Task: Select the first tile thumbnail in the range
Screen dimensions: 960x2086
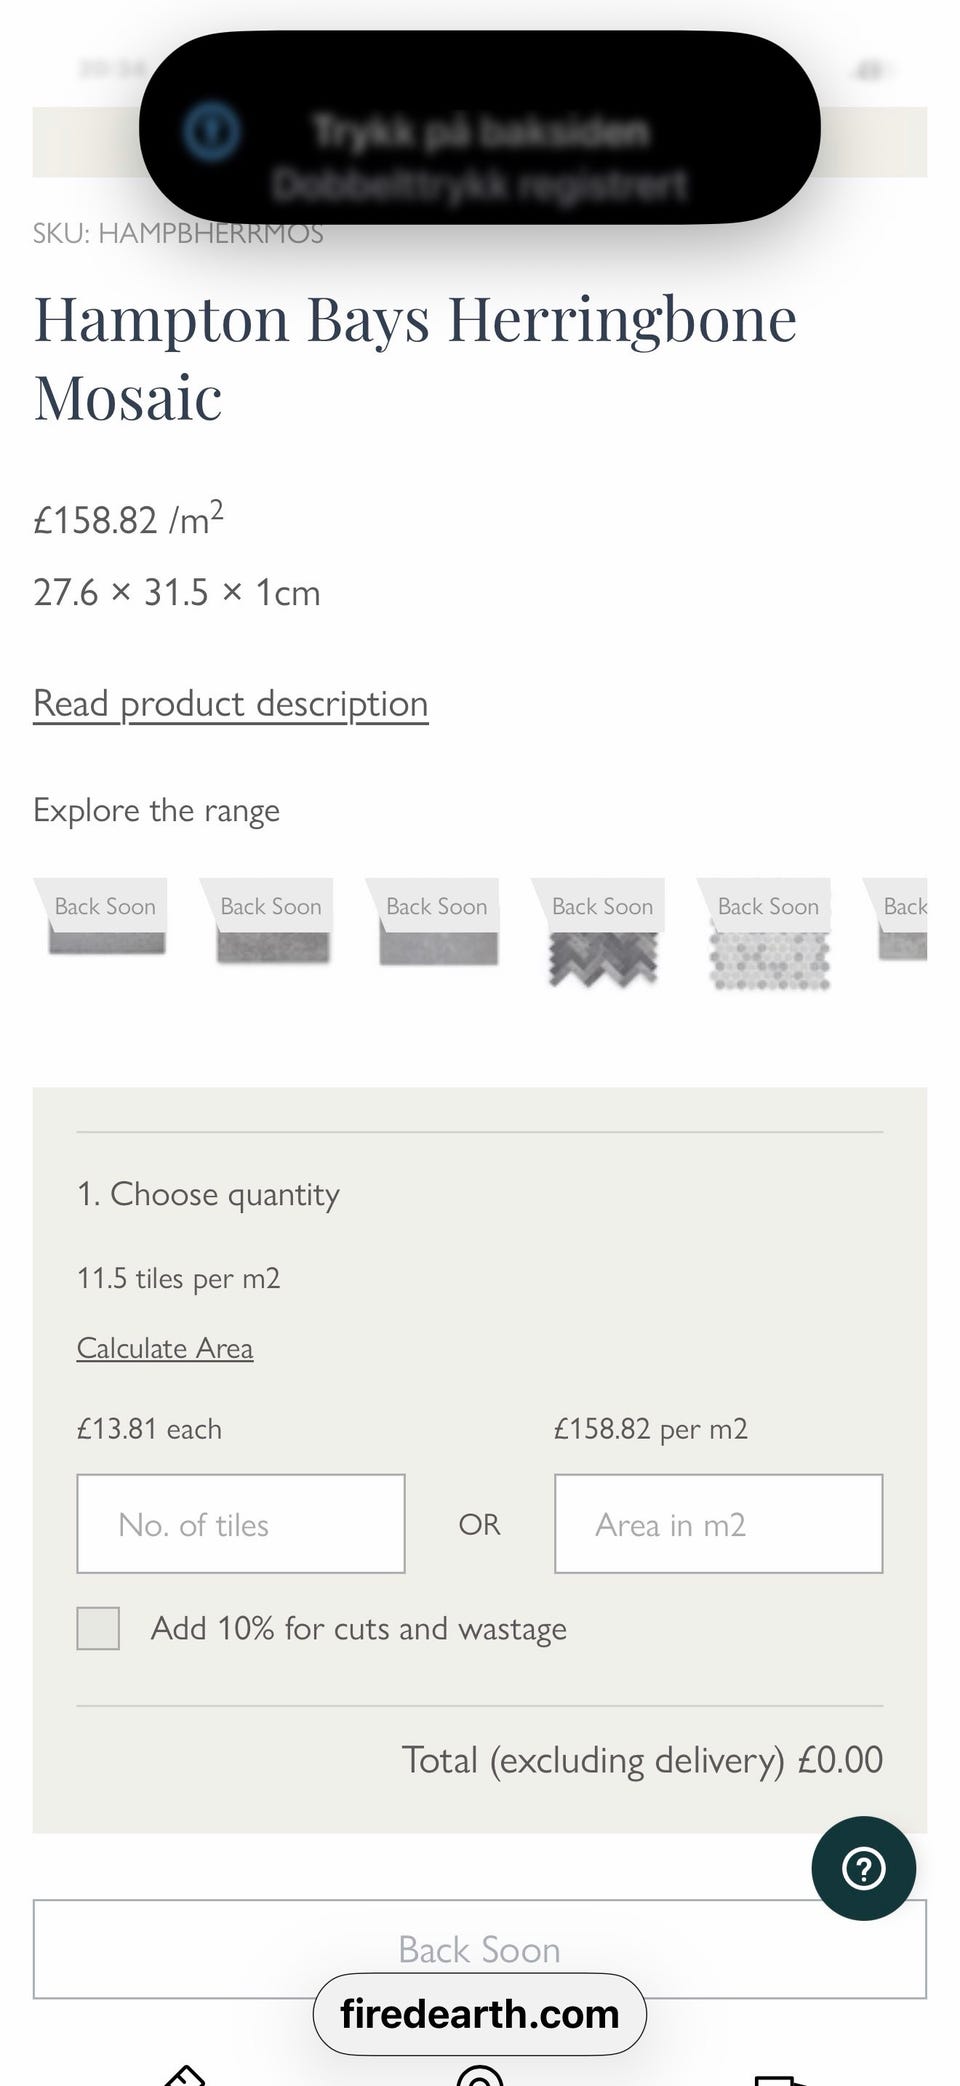Action: coord(106,932)
